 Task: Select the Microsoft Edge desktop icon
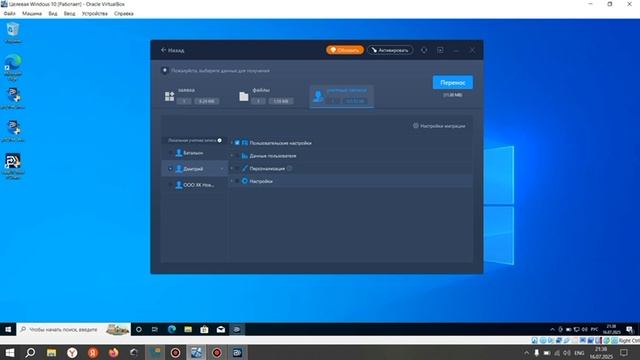(13, 67)
